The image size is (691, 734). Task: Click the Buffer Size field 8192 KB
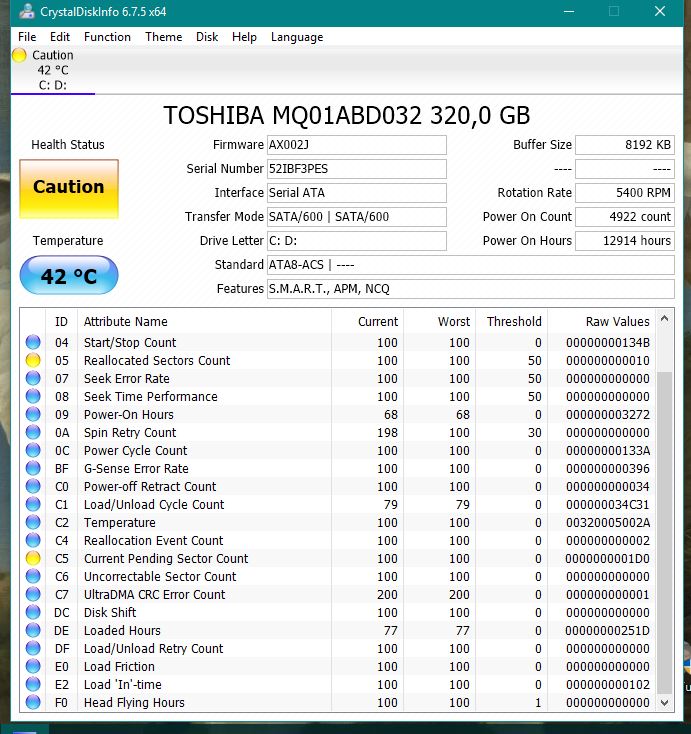[625, 145]
